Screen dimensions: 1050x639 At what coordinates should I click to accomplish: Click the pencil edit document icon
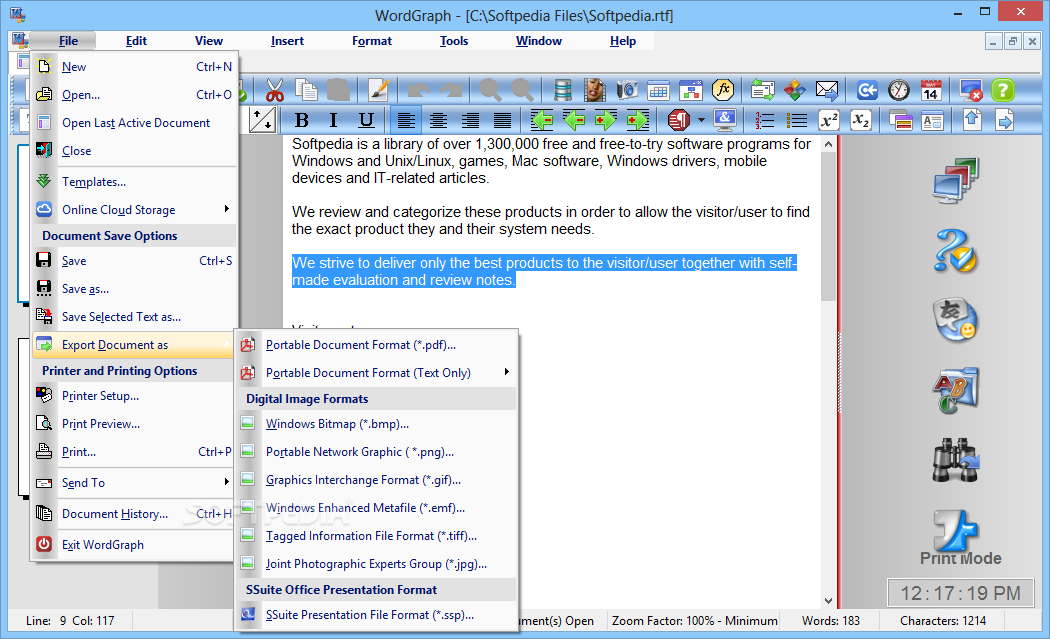[379, 90]
